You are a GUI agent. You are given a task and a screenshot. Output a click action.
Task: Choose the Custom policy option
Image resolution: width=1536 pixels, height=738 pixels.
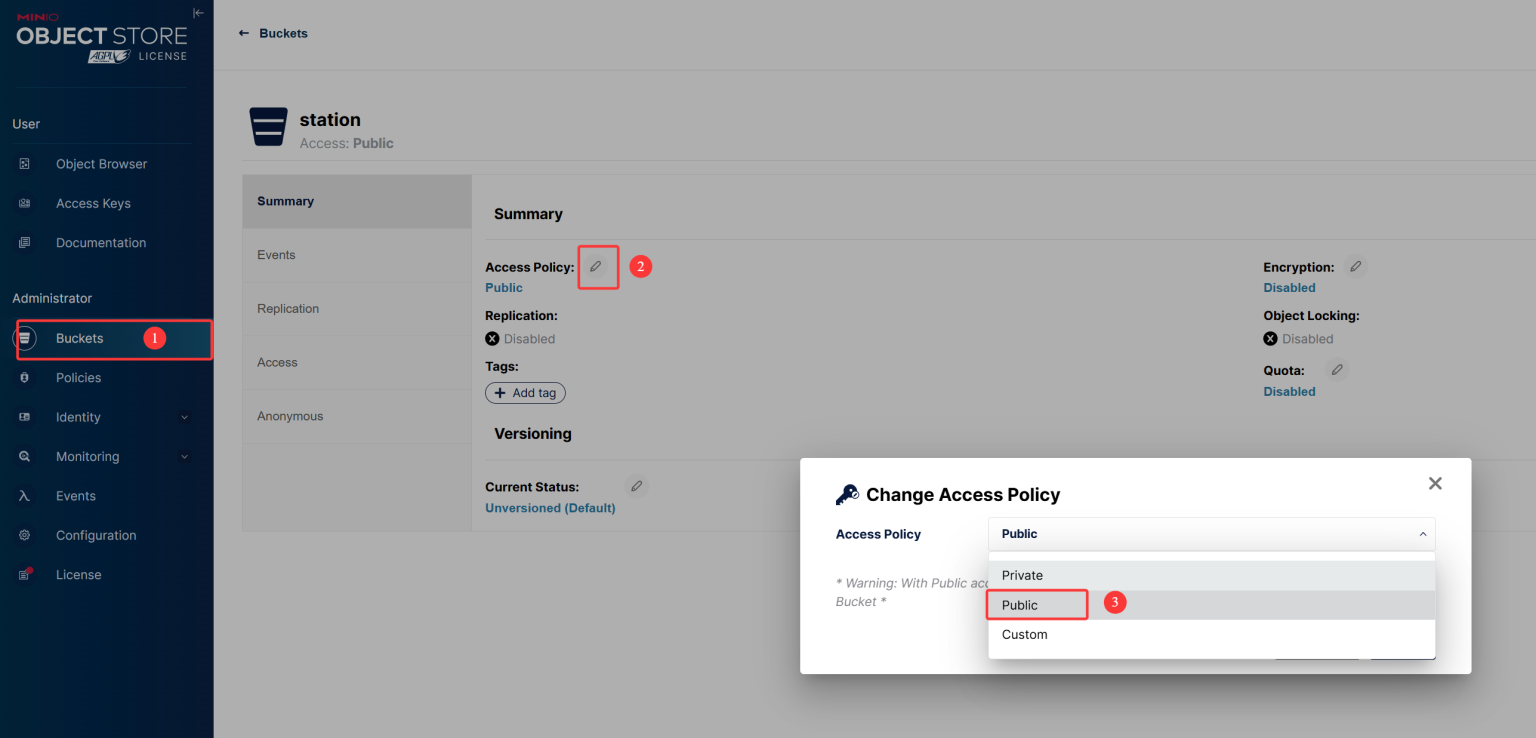click(1211, 634)
